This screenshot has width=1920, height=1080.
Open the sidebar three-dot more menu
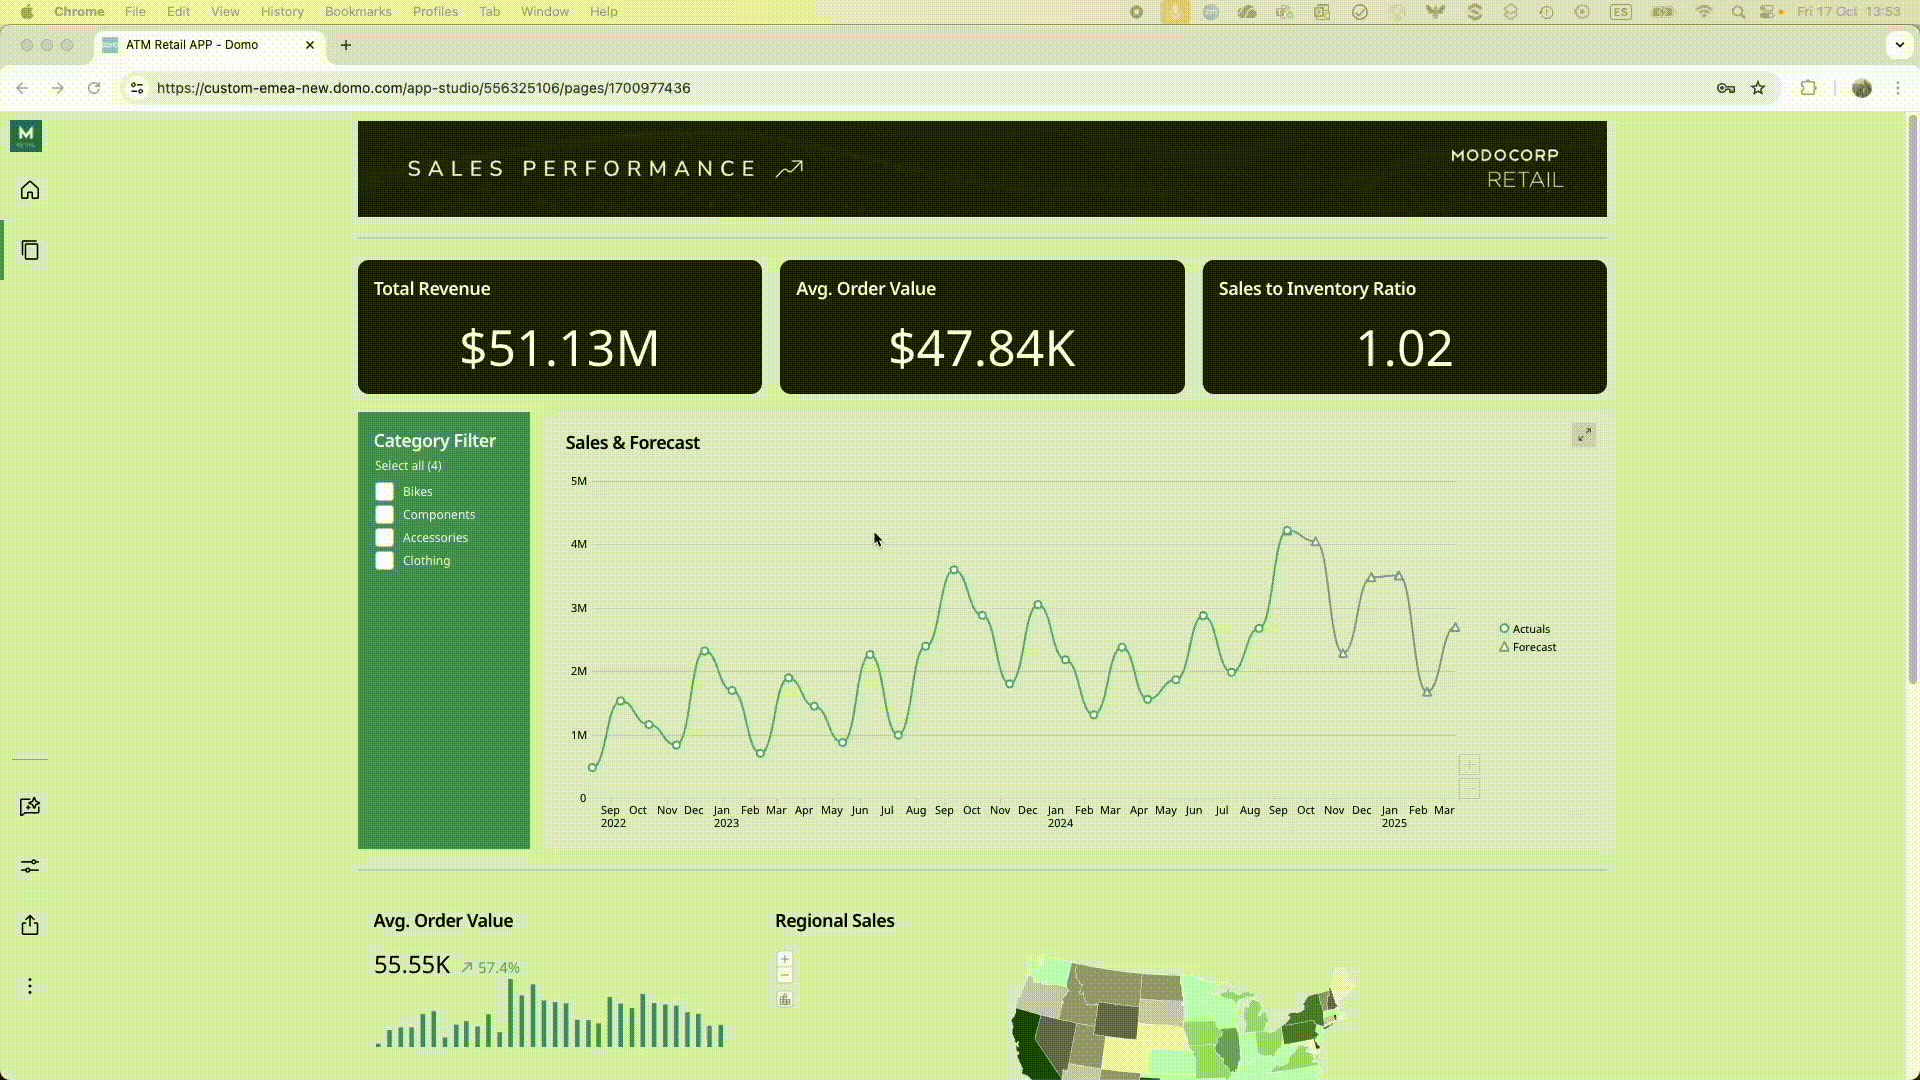[x=30, y=986]
